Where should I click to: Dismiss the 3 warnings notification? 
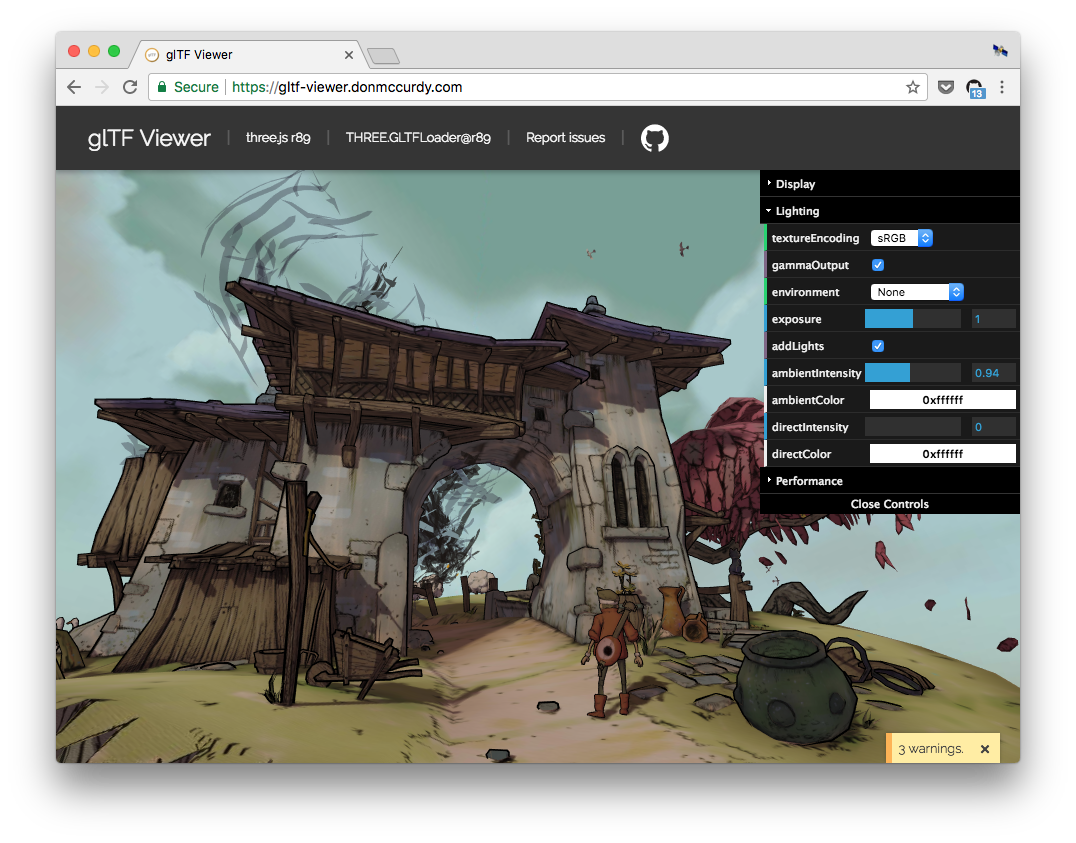[x=985, y=749]
